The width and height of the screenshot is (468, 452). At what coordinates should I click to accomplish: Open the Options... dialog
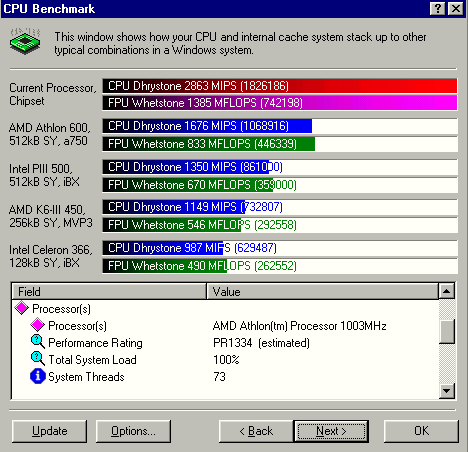pos(133,431)
